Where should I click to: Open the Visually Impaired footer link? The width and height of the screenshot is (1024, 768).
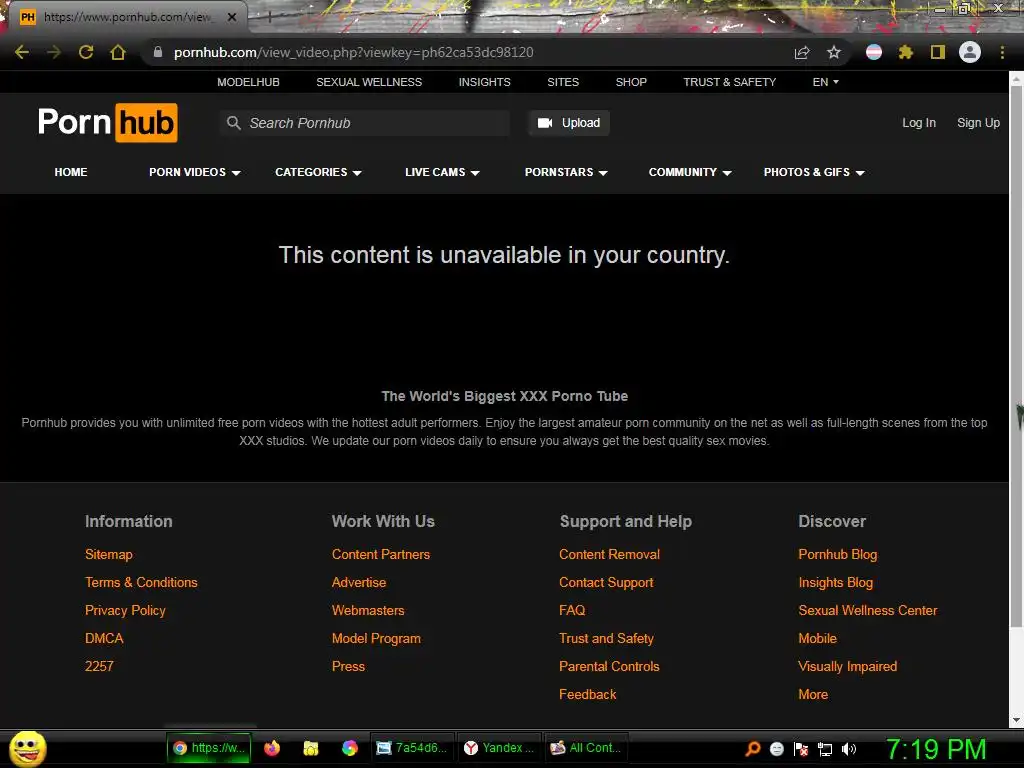pos(848,667)
